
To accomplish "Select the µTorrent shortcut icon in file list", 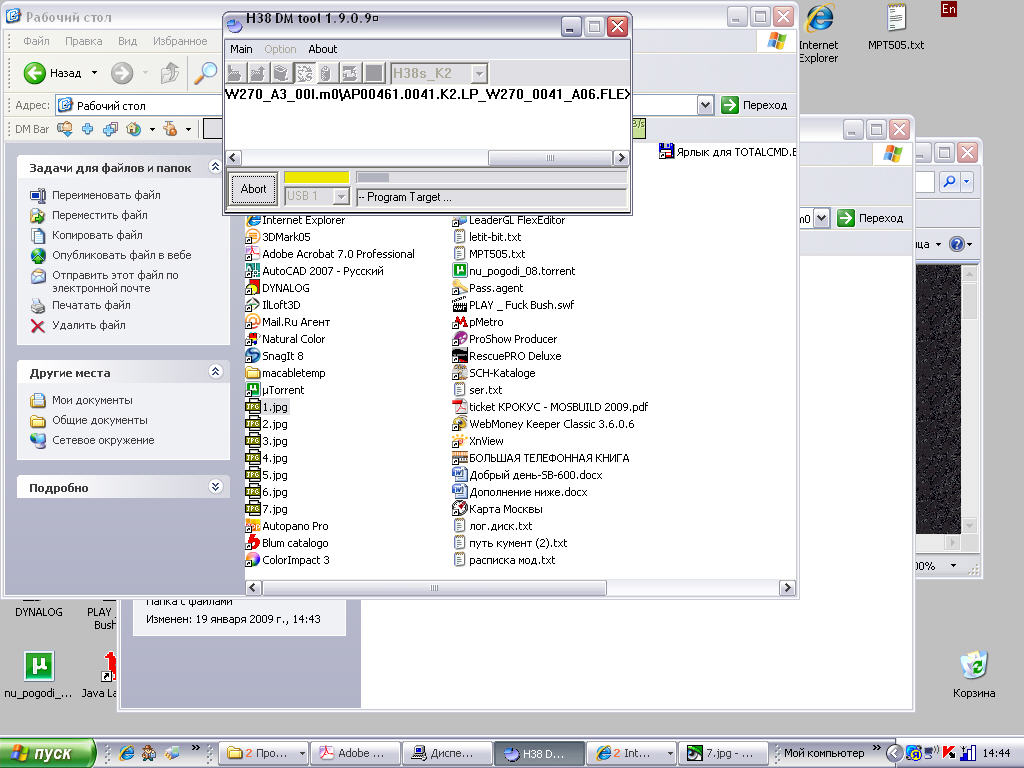I will point(252,390).
